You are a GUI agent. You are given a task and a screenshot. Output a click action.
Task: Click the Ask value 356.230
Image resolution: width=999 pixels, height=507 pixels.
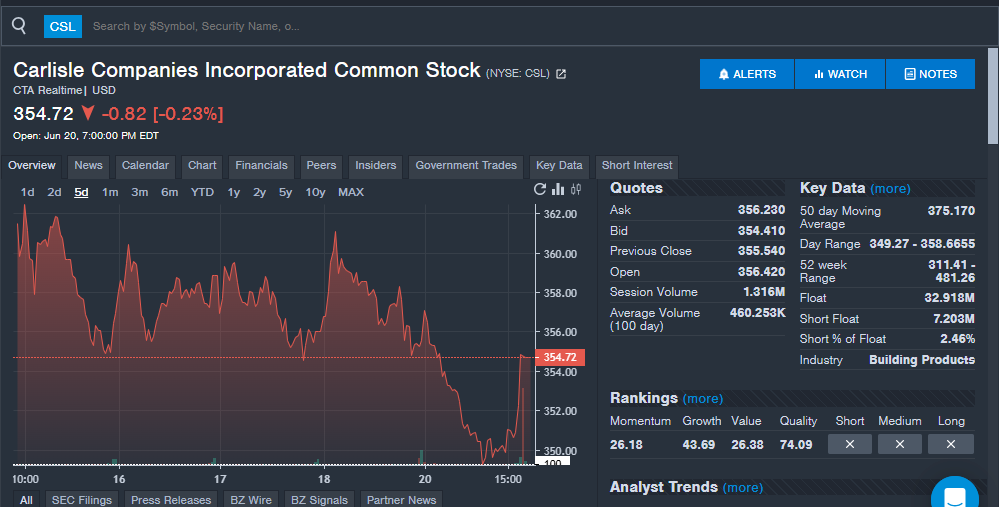click(x=761, y=210)
